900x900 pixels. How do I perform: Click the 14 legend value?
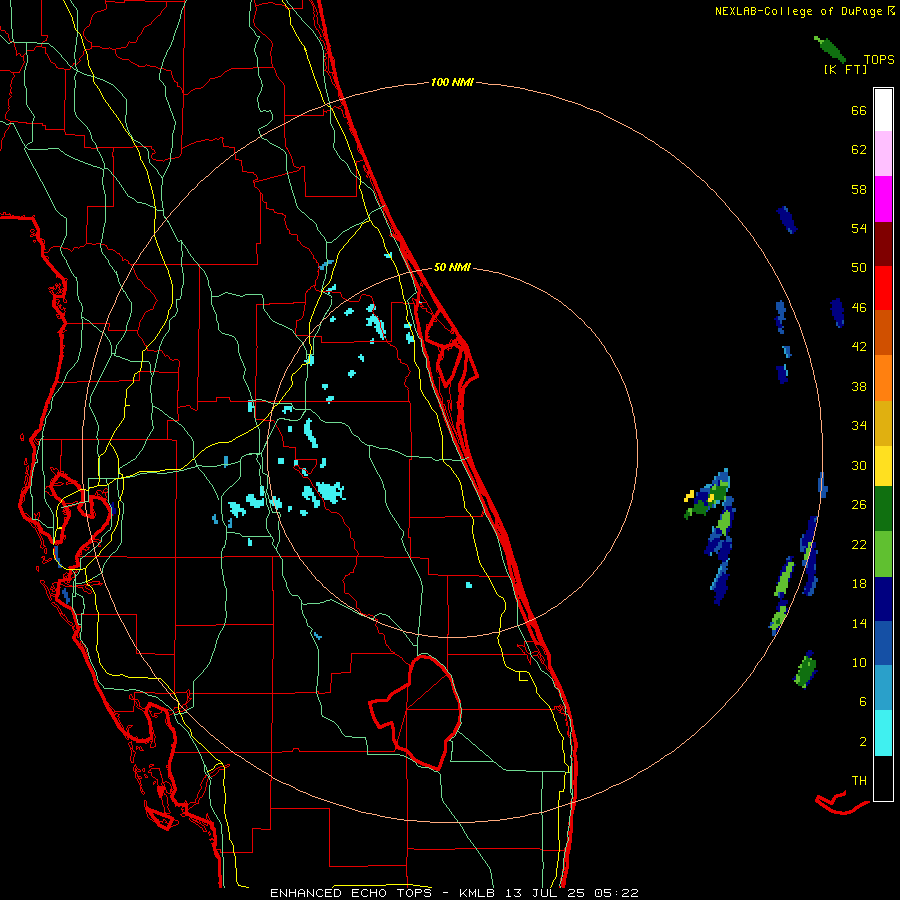coord(859,624)
